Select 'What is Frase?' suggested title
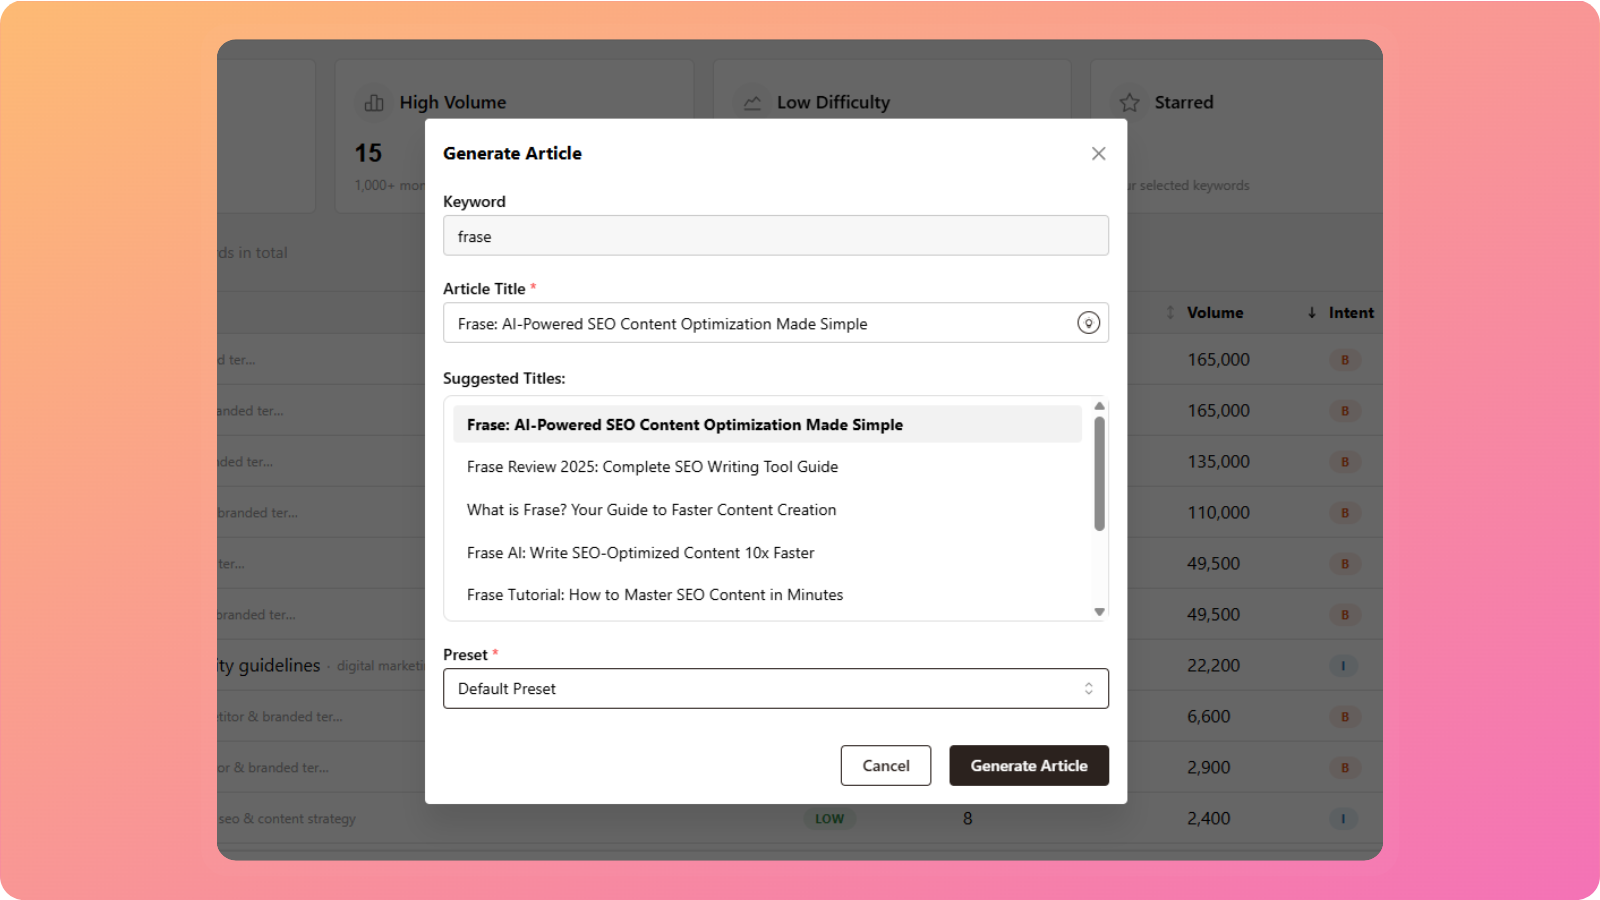 point(651,510)
